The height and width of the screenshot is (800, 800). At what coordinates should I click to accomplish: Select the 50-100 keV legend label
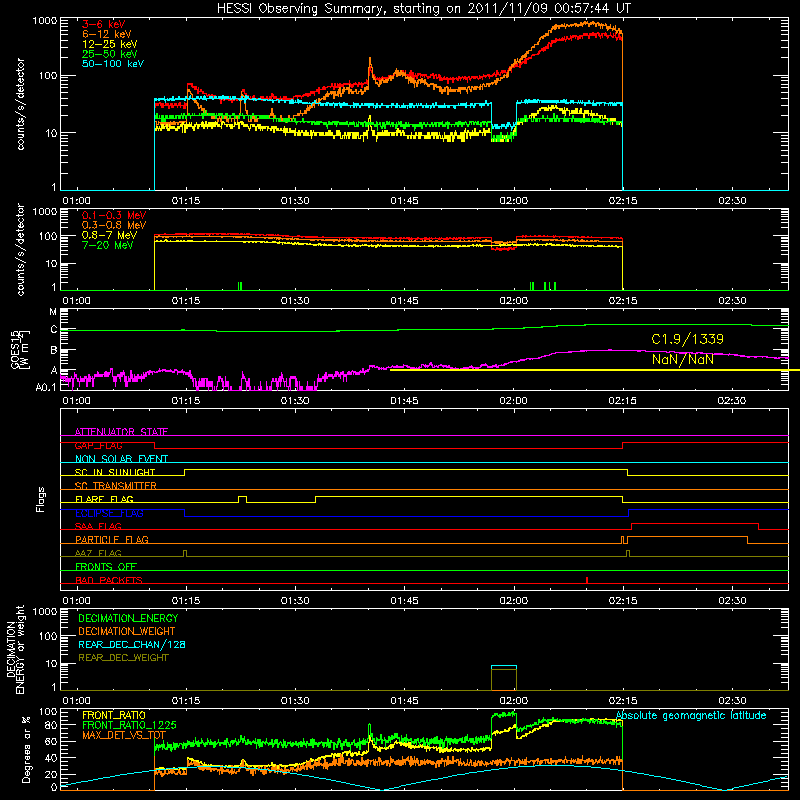[x=113, y=64]
